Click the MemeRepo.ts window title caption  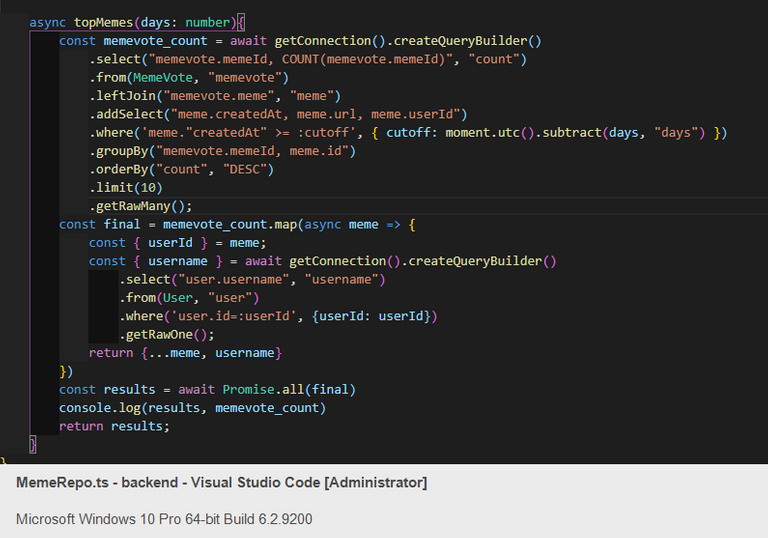[x=221, y=483]
